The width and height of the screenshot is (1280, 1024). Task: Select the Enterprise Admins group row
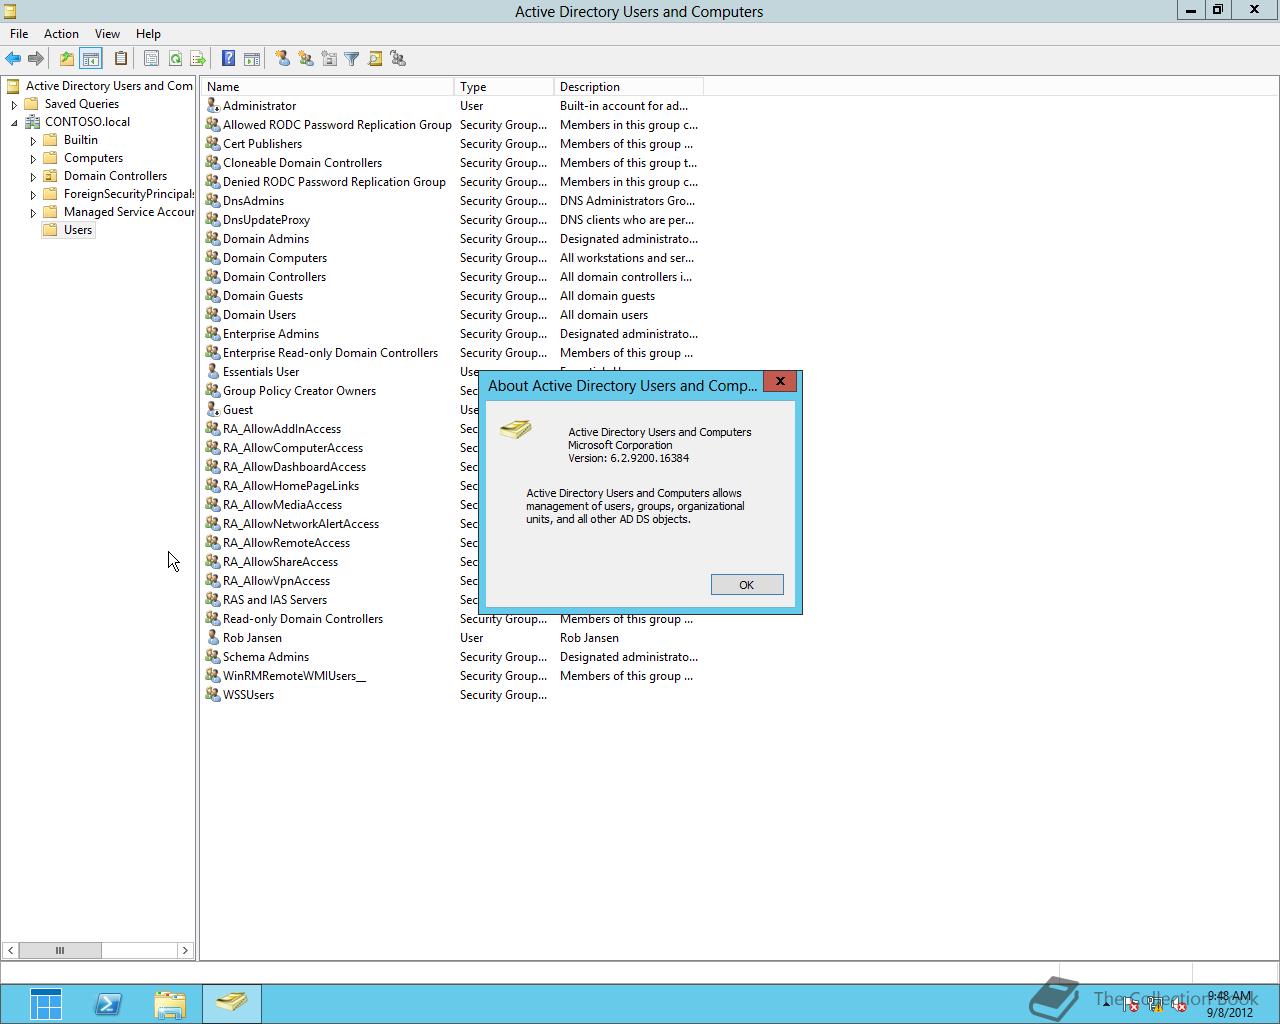click(452, 333)
